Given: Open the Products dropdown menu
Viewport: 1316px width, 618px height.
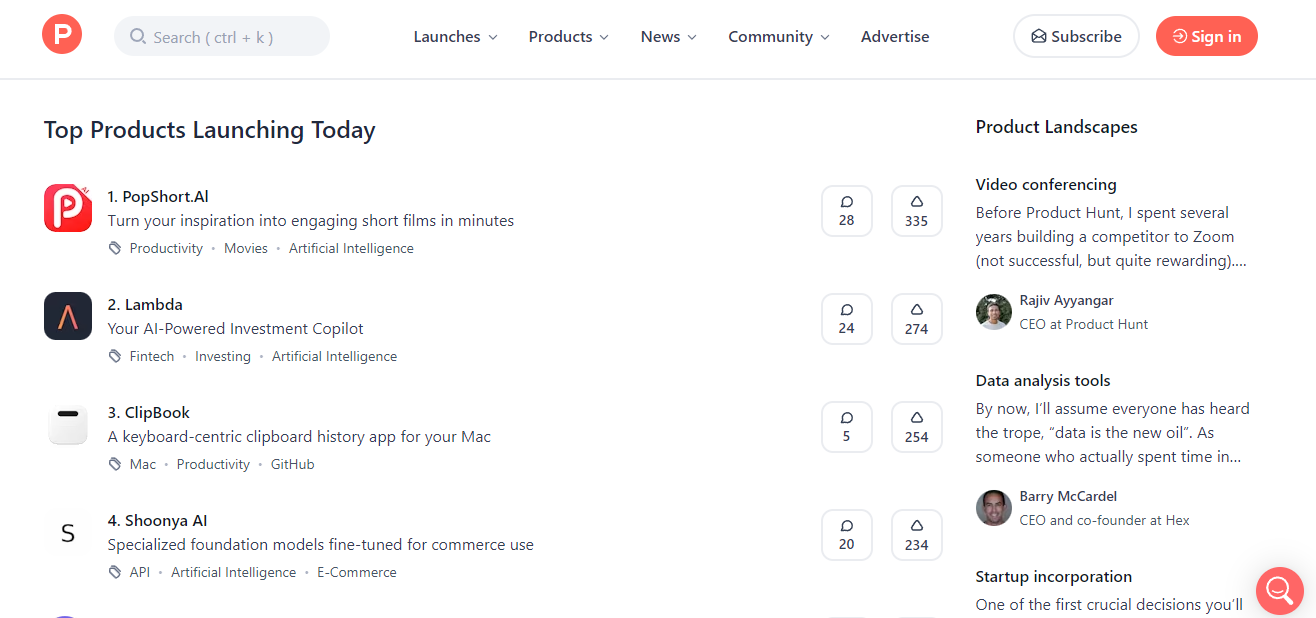Looking at the screenshot, I should point(568,37).
